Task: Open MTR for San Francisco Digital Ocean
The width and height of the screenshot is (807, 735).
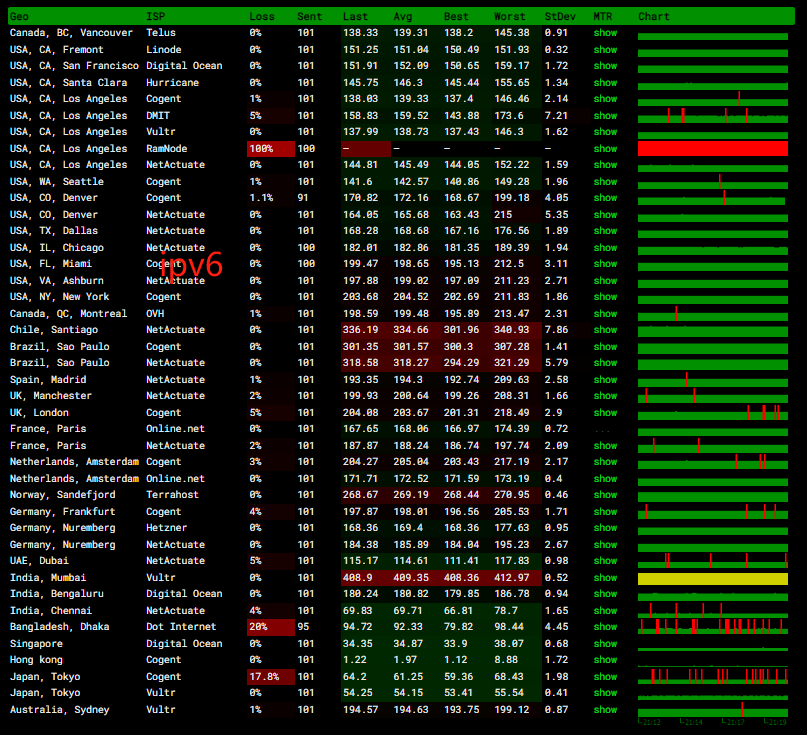Action: [605, 66]
